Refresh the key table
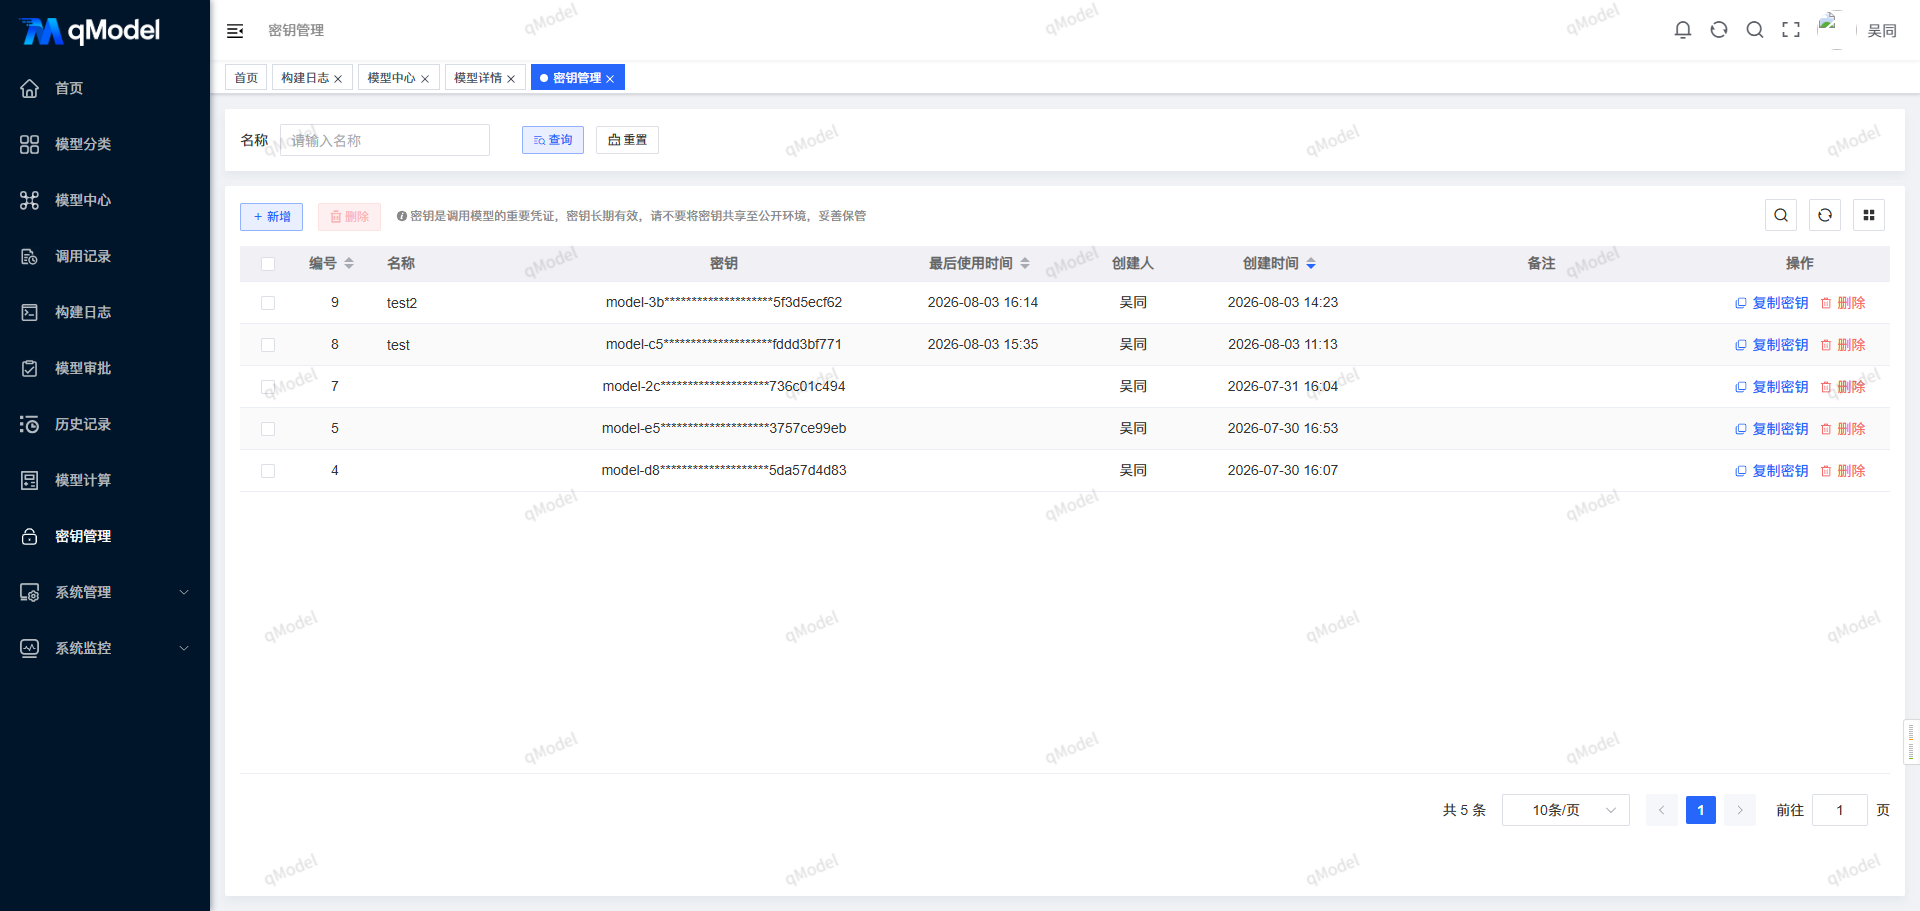This screenshot has height=911, width=1920. pos(1825,215)
